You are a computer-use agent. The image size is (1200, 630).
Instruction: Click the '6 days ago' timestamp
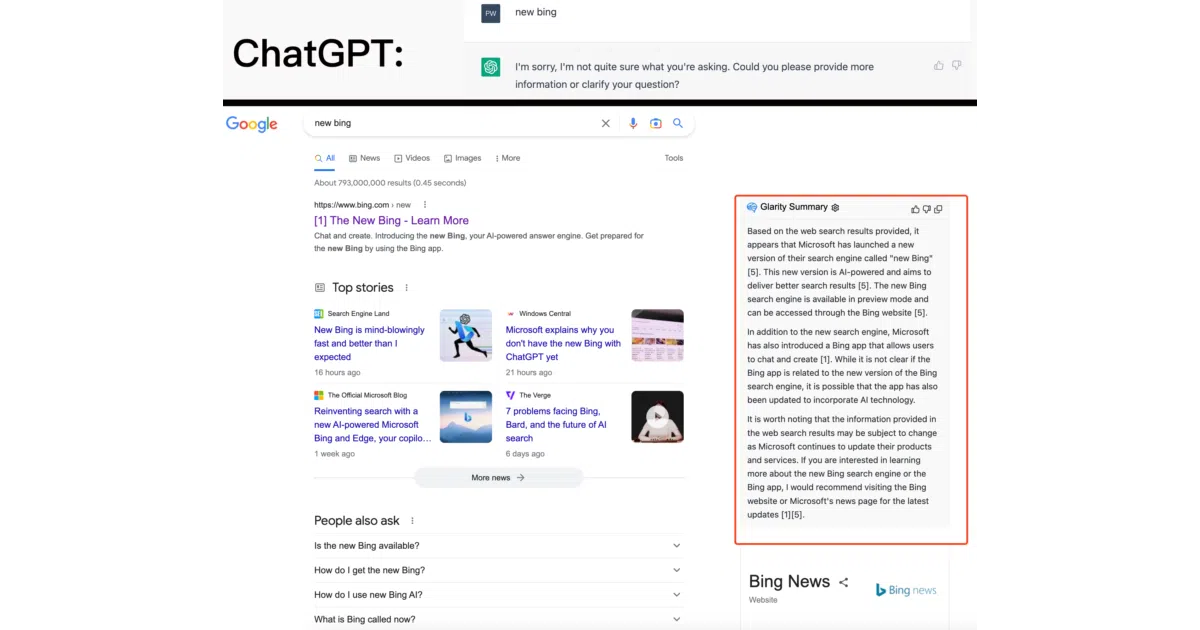click(525, 454)
